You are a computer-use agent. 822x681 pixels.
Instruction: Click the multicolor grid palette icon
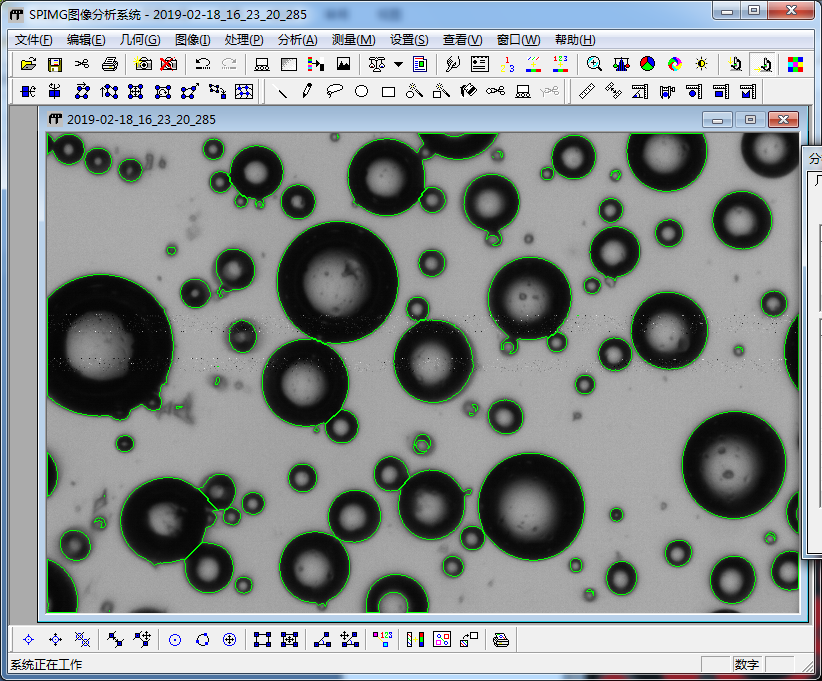pyautogui.click(x=795, y=64)
